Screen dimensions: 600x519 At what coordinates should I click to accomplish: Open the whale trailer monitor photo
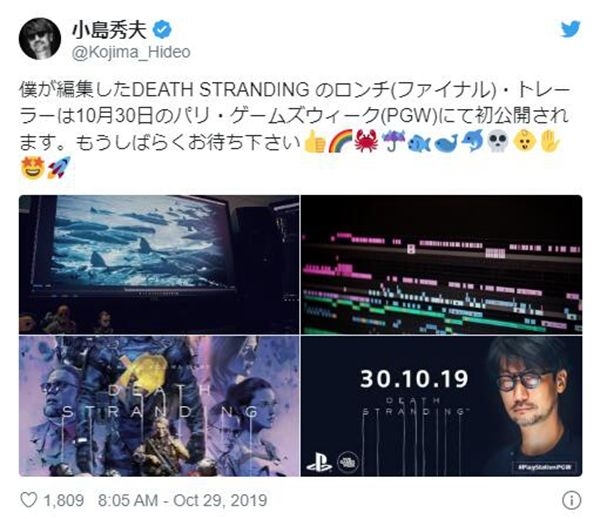pos(159,264)
